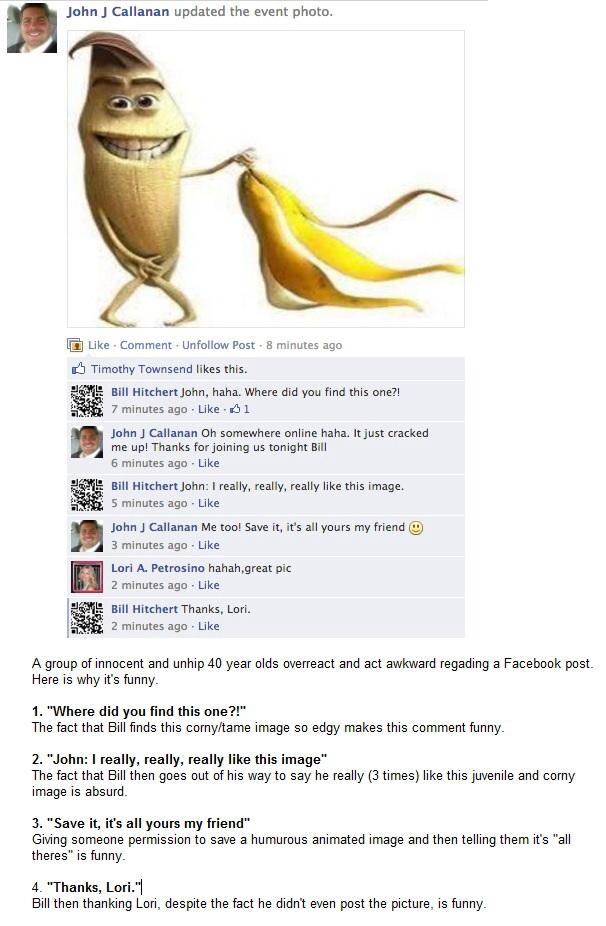
Task: Click the event photo icon beside Like
Action: (74, 345)
